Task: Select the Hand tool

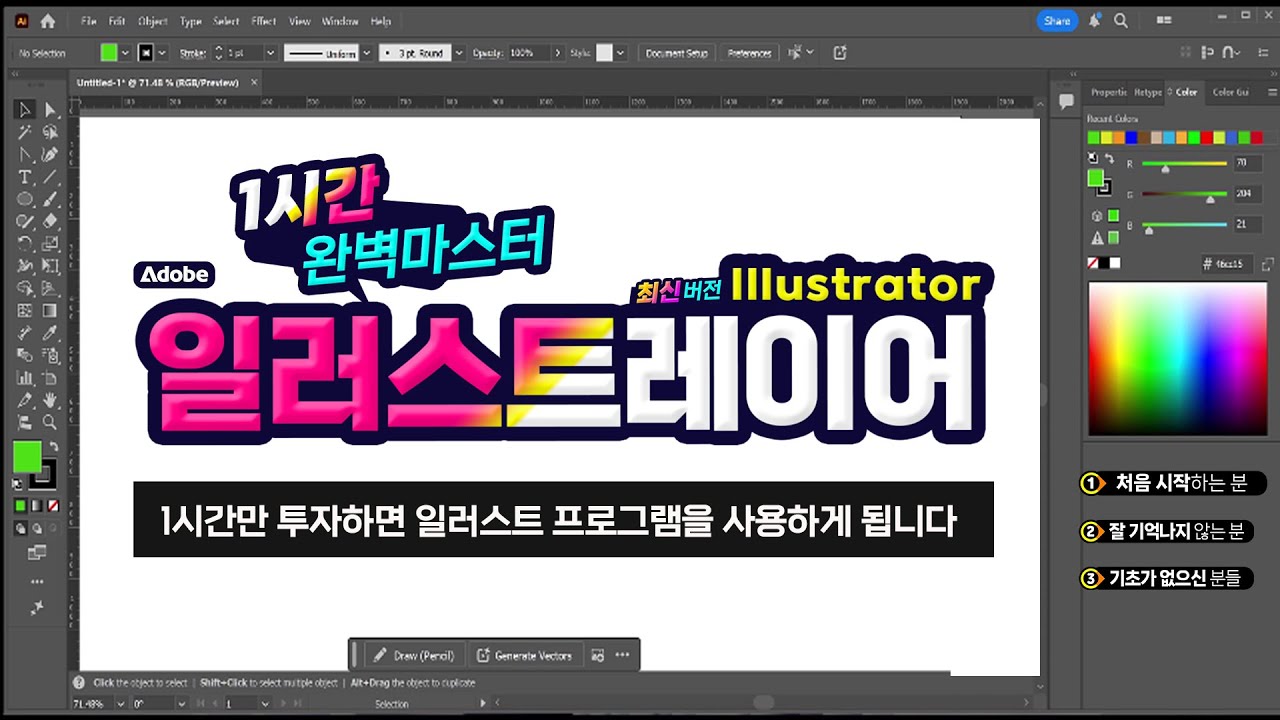Action: pyautogui.click(x=50, y=400)
